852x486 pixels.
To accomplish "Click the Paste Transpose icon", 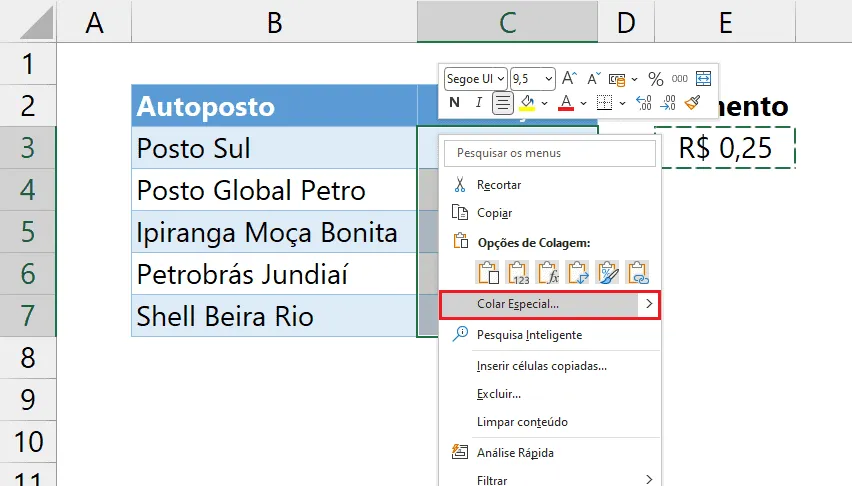I will [578, 272].
